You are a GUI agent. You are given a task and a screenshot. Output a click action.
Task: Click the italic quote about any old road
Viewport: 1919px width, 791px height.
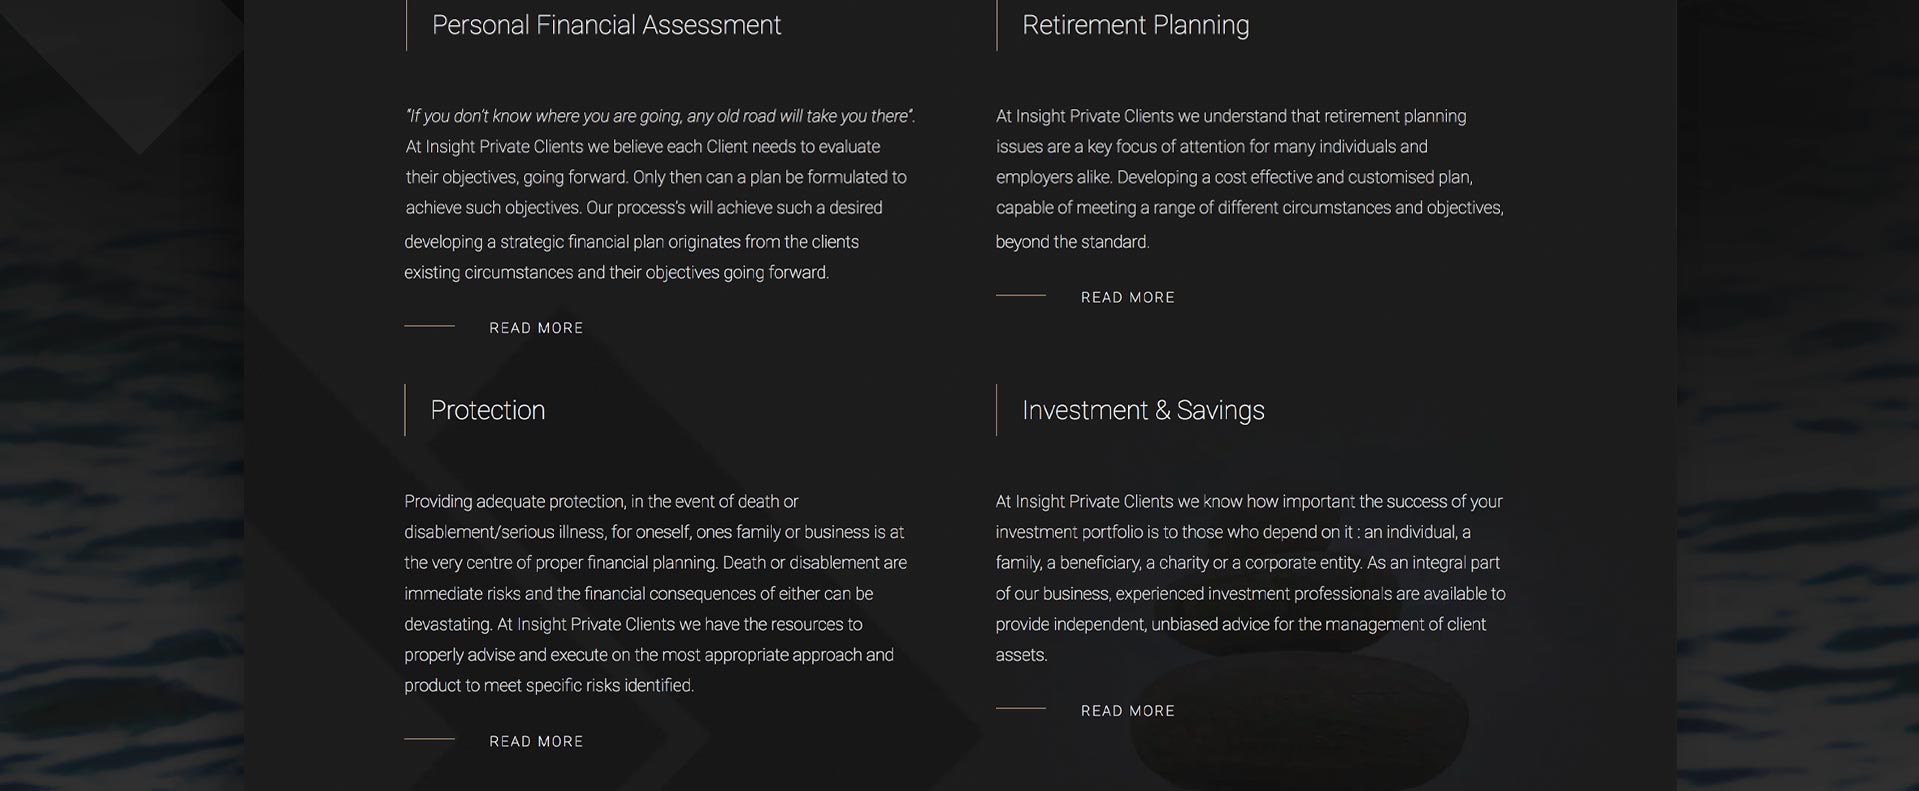click(660, 116)
